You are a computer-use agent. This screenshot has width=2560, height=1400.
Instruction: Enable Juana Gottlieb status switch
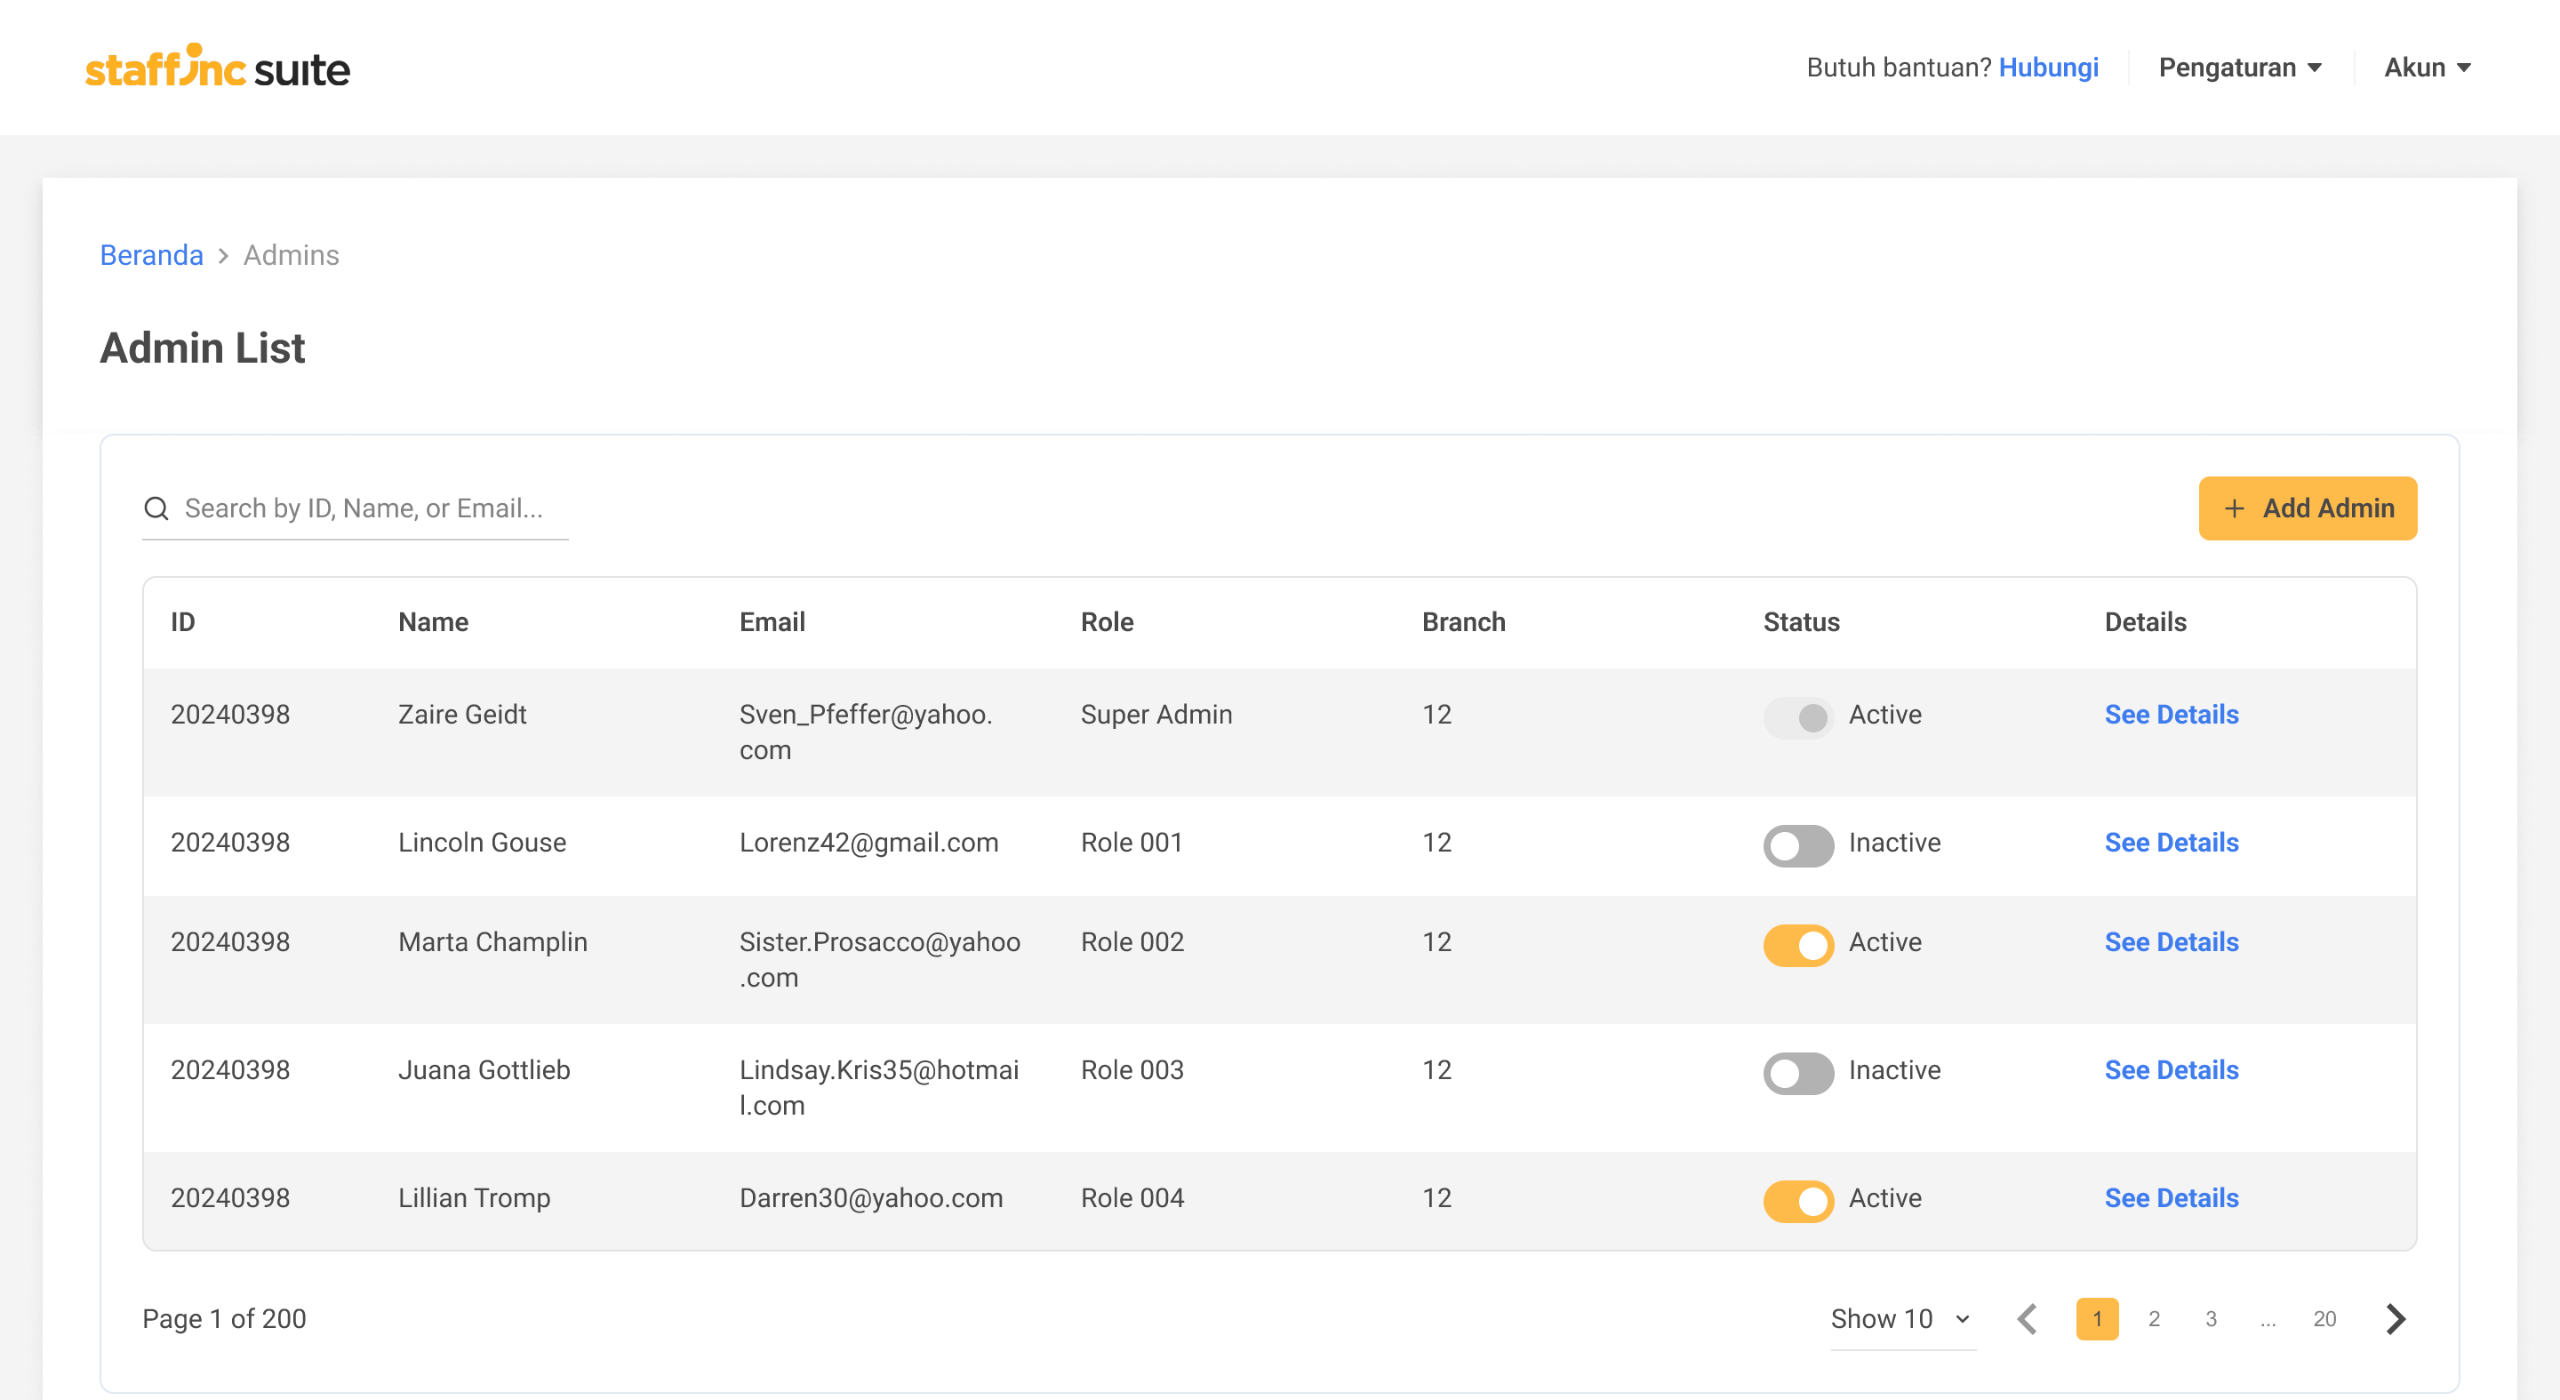coord(1797,1072)
